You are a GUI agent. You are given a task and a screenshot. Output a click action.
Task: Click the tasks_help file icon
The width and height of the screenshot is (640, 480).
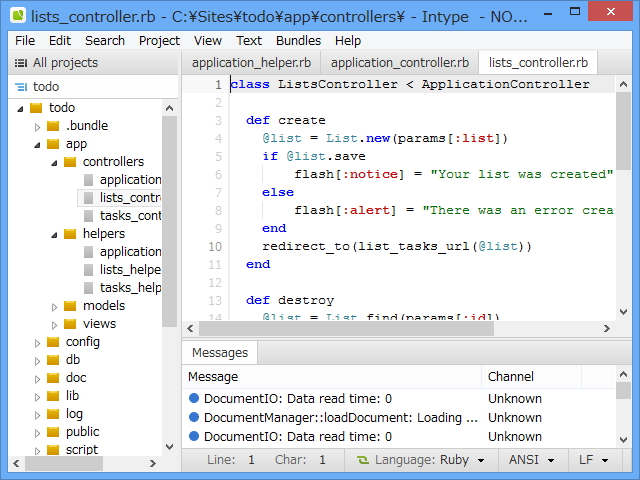(x=88, y=288)
